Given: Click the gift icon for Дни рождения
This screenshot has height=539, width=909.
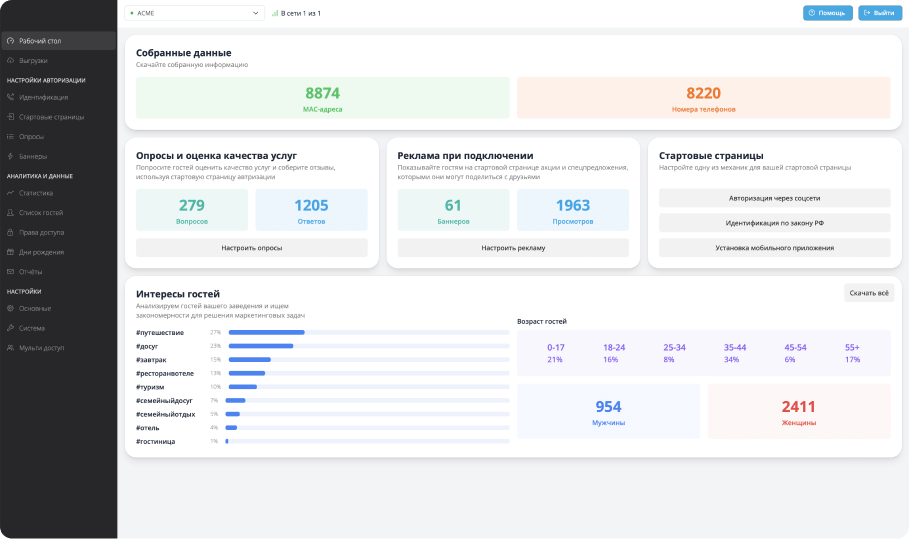Looking at the screenshot, I should click(10, 252).
